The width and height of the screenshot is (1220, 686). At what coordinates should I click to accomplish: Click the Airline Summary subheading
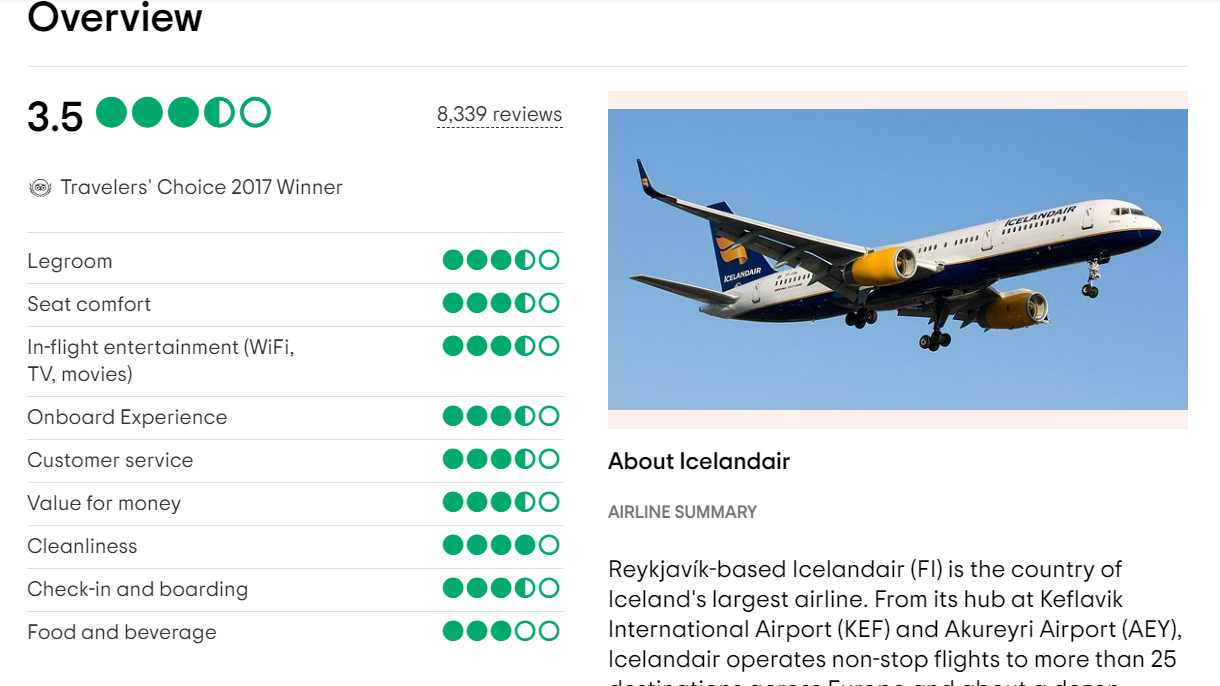682,512
